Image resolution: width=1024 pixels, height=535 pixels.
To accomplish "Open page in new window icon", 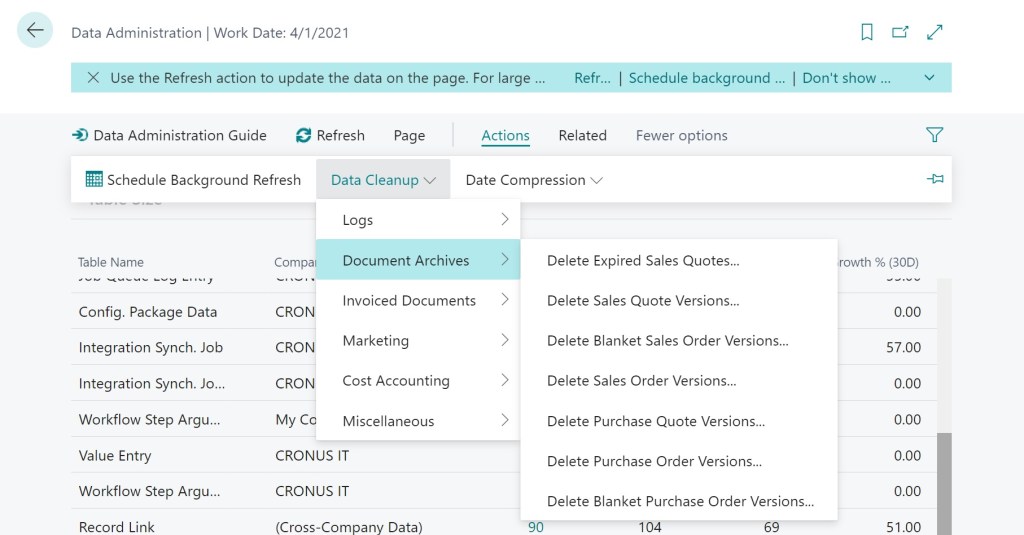I will pyautogui.click(x=900, y=32).
